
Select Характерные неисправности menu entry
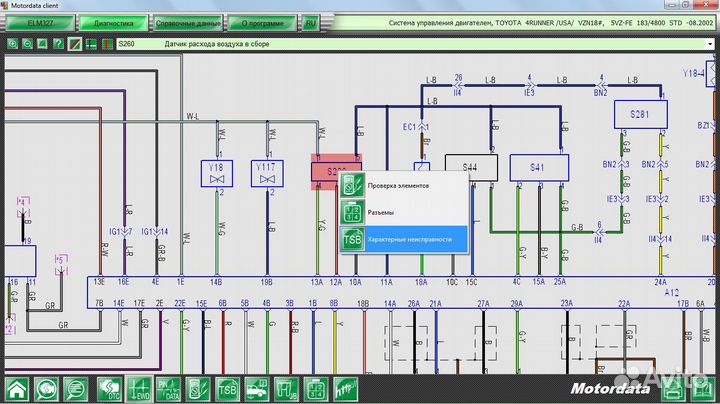coord(410,240)
